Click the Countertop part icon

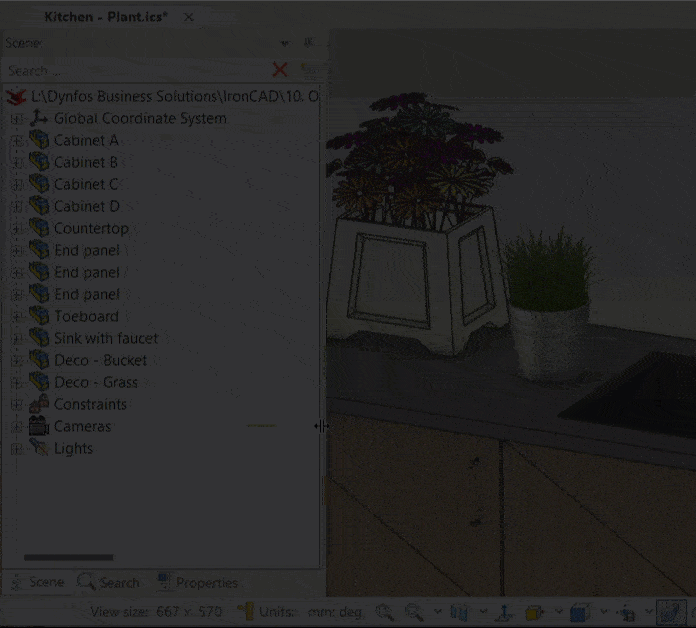[x=39, y=228]
